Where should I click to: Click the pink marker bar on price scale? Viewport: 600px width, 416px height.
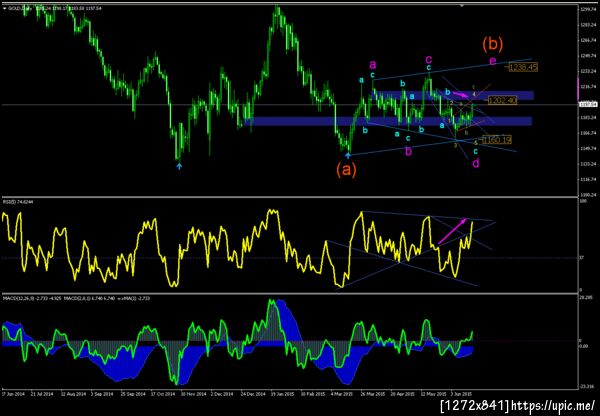578,88
